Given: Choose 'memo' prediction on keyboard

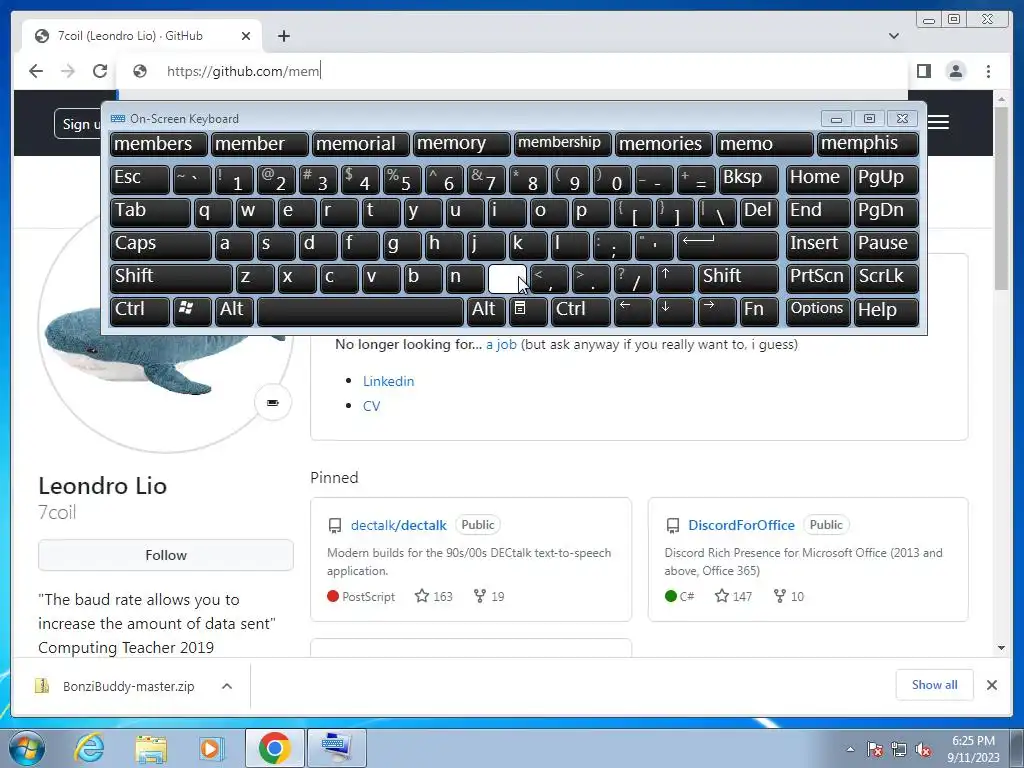Looking at the screenshot, I should 765,144.
